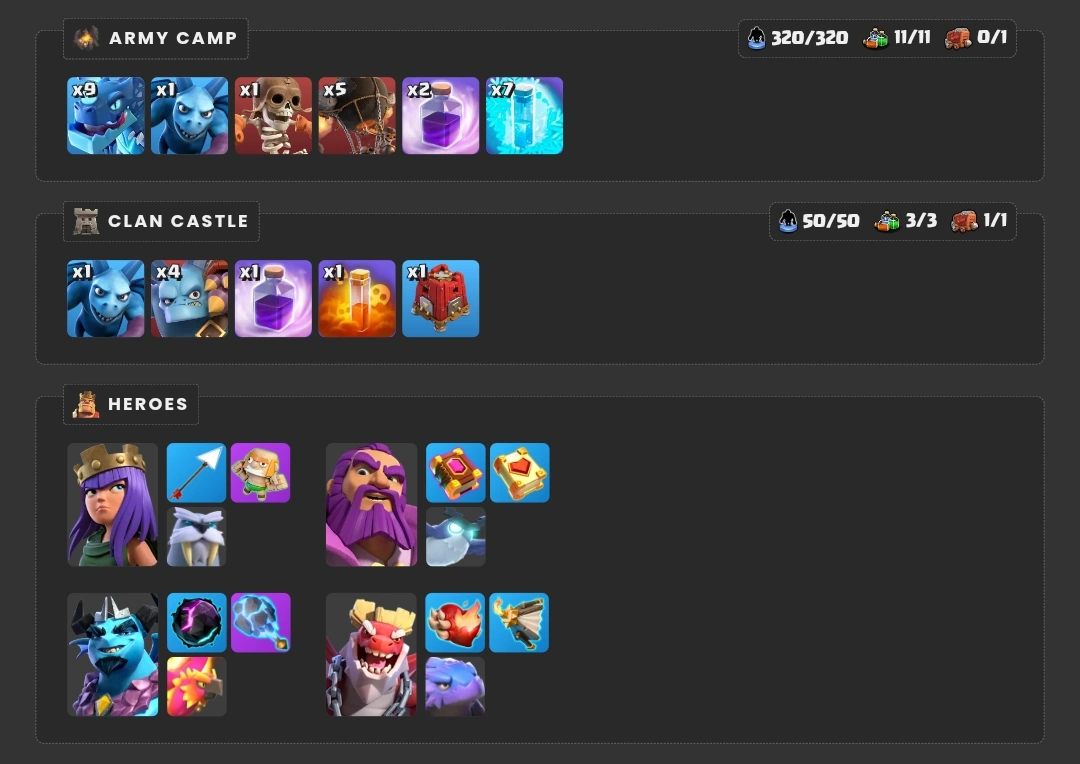Click the Clan Castle section header
This screenshot has height=764, width=1080.
(161, 221)
